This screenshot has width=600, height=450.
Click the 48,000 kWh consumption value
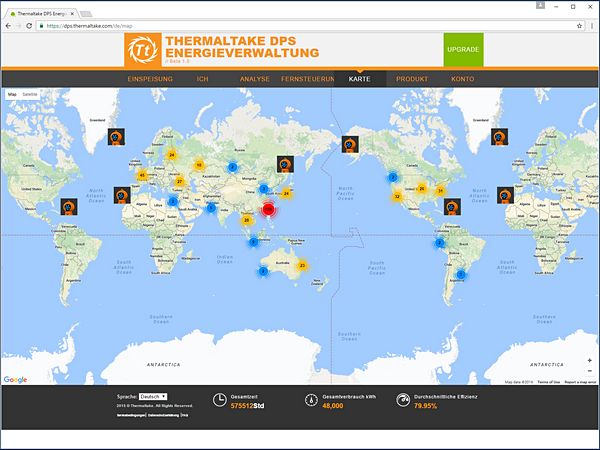333,406
